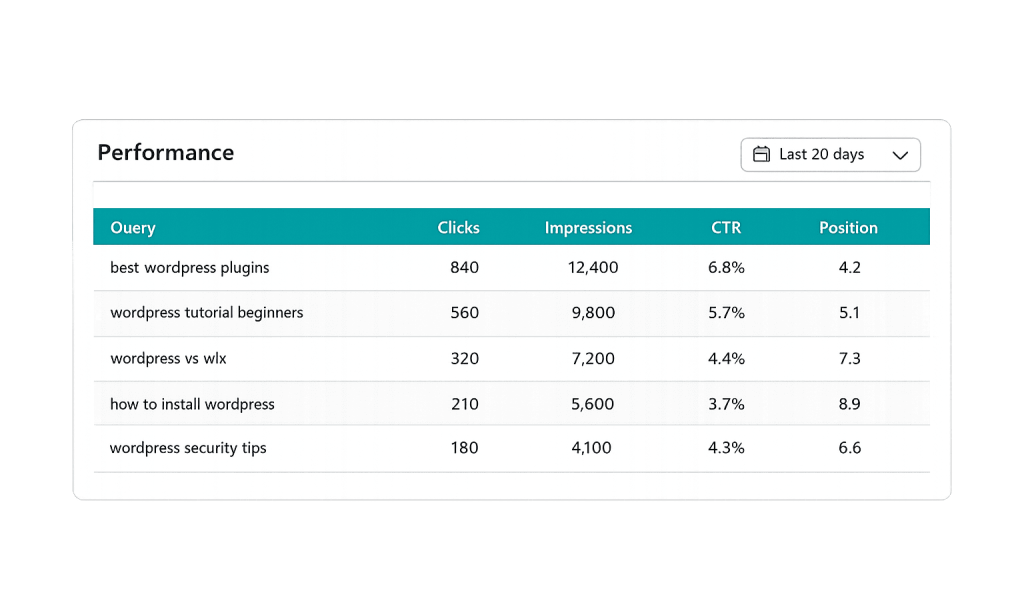Click the 5.1 position value
Image resolution: width=1024 pixels, height=615 pixels.
tap(850, 313)
